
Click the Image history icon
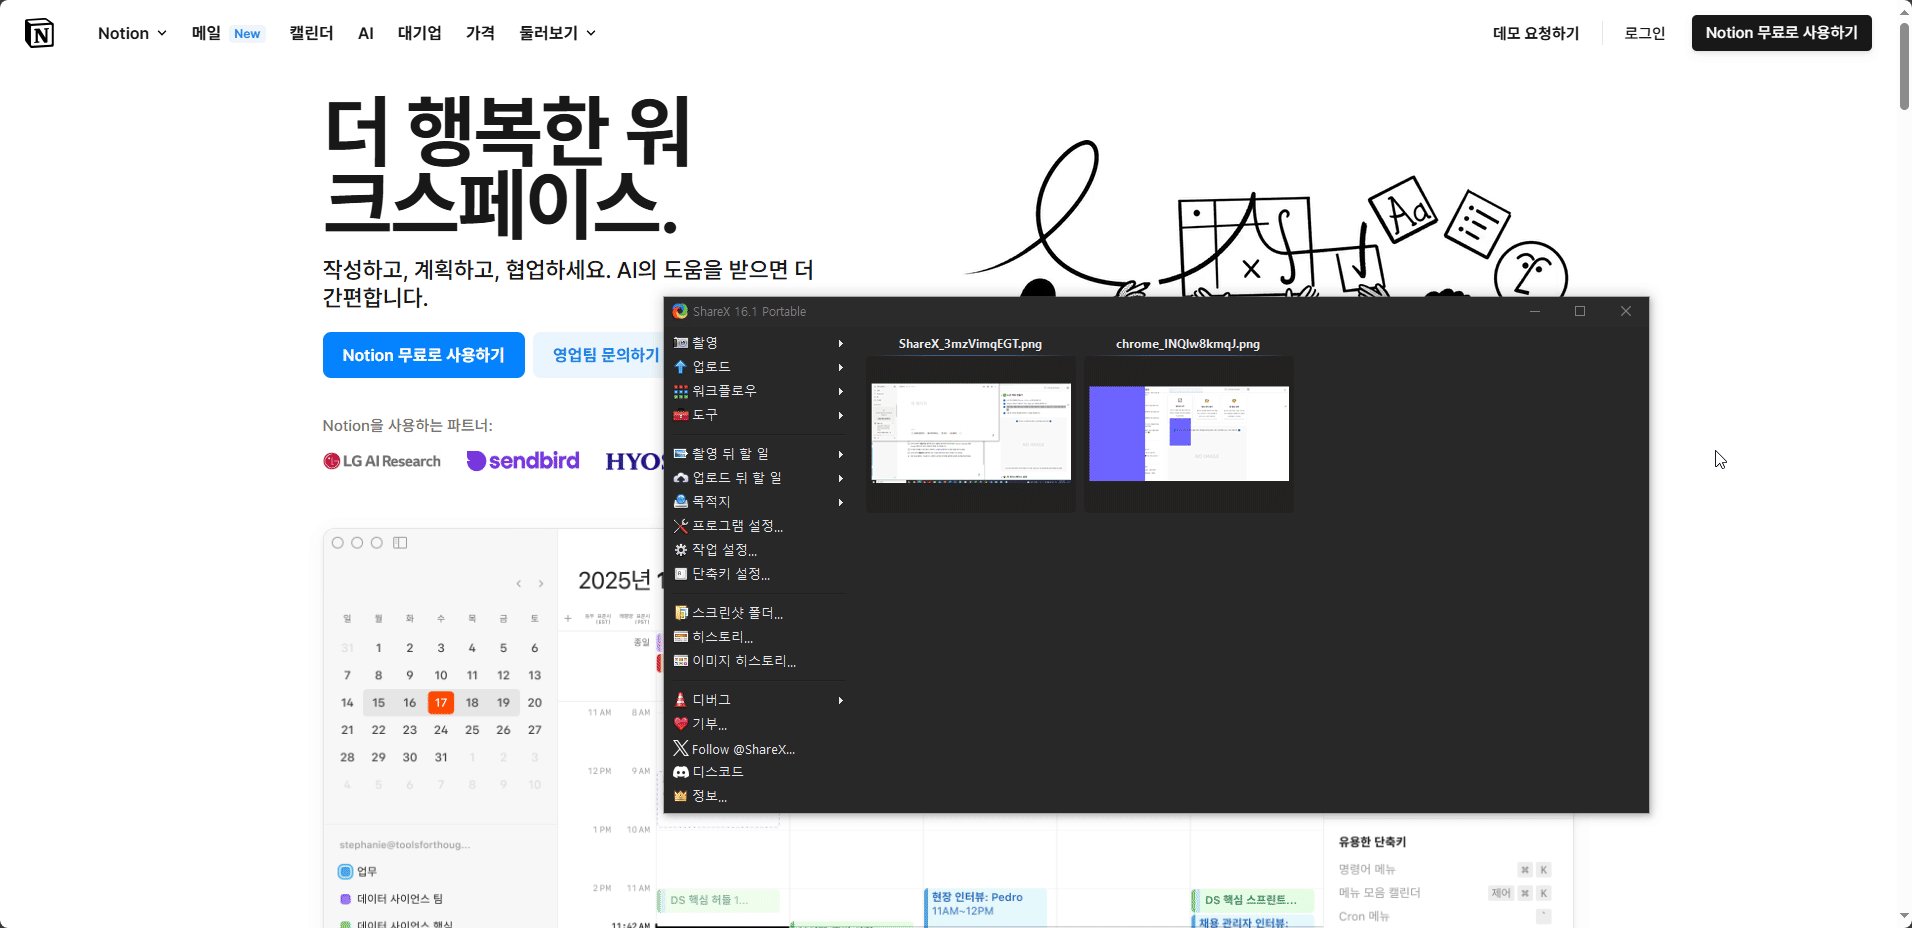point(681,661)
